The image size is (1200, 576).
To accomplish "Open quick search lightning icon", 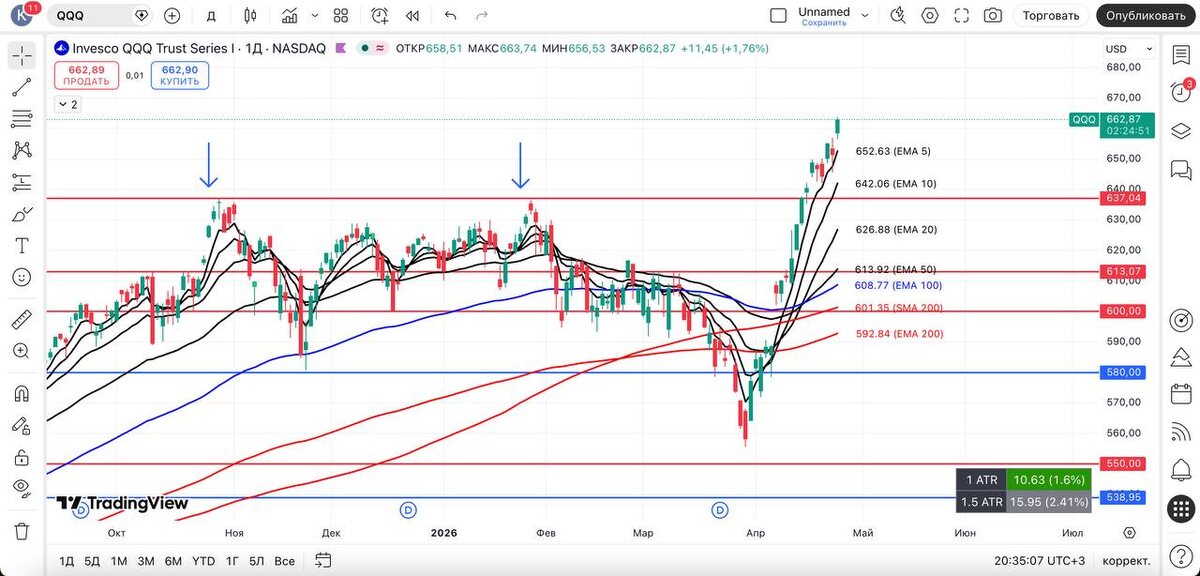I will point(898,15).
